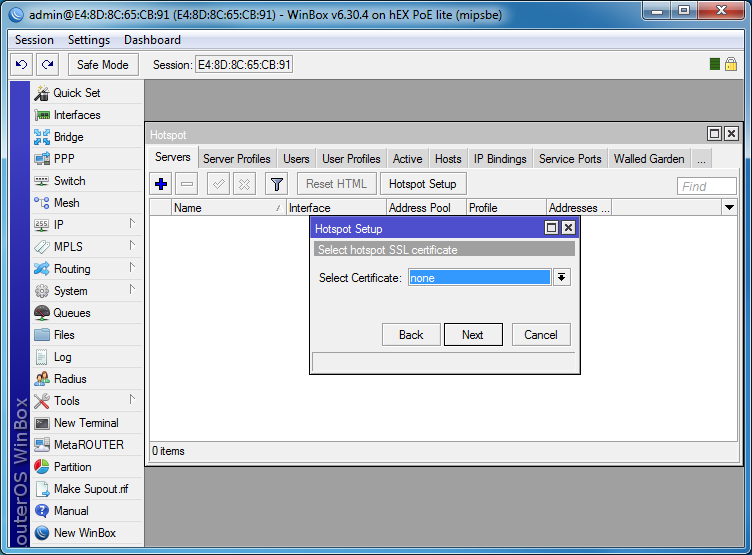Open the Select Certificate dropdown arrow

(x=562, y=277)
